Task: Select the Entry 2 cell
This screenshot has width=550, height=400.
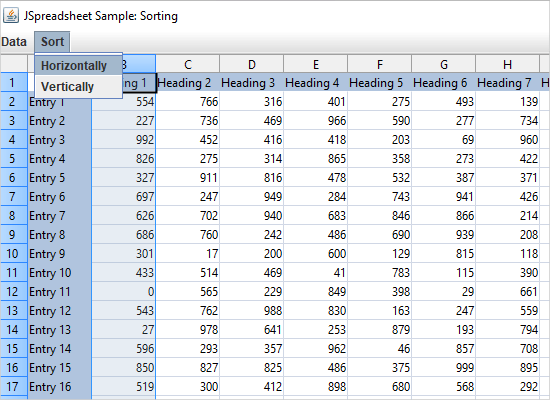Action: 60,121
